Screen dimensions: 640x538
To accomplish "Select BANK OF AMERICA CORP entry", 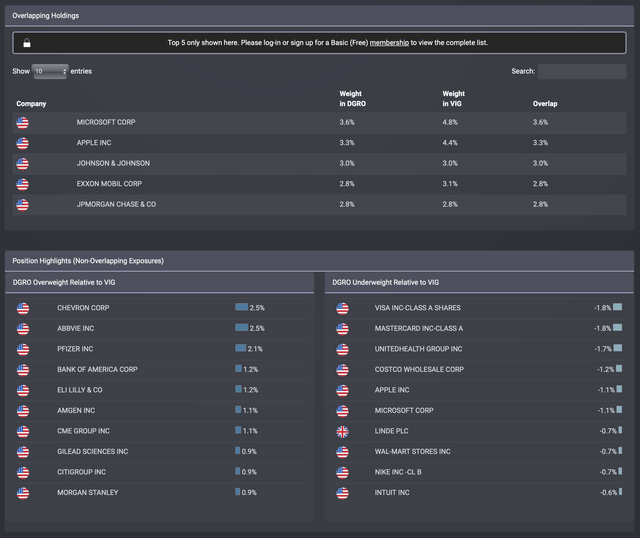I will click(x=97, y=369).
